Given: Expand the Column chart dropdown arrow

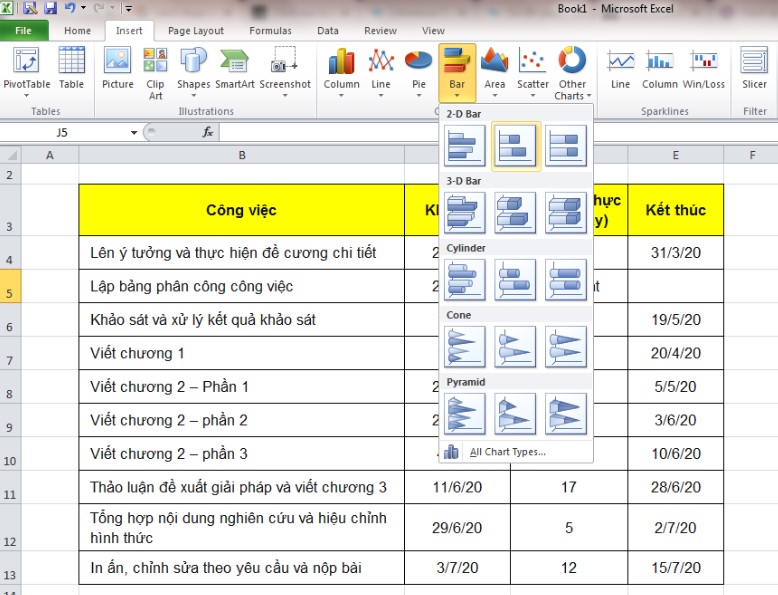Looking at the screenshot, I should pos(341,96).
